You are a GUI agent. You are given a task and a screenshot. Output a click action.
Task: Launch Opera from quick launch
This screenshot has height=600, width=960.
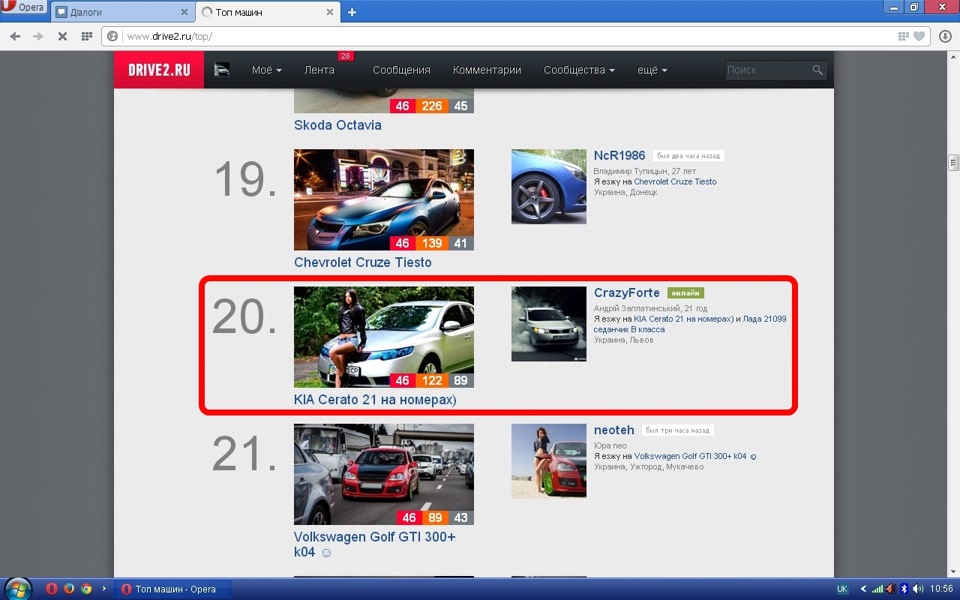coord(51,589)
